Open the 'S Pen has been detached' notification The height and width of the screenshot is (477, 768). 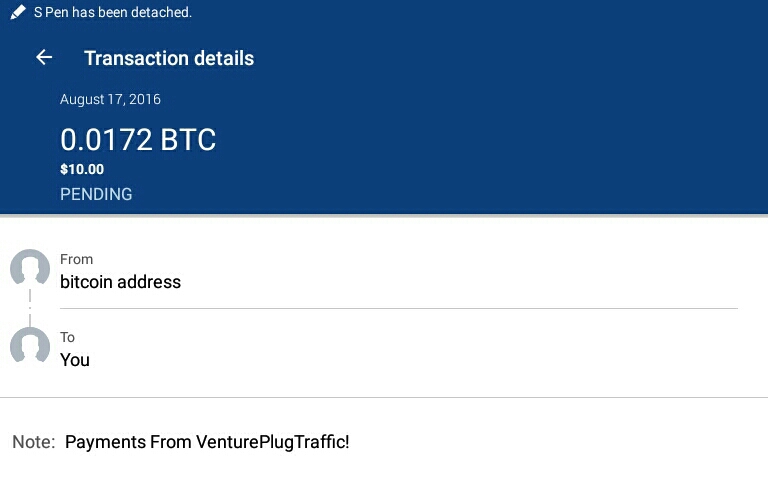click(x=112, y=12)
